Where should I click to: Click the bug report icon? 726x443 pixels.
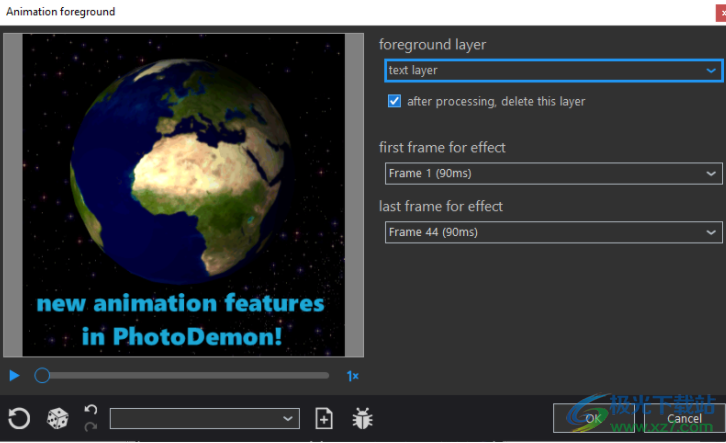point(362,418)
